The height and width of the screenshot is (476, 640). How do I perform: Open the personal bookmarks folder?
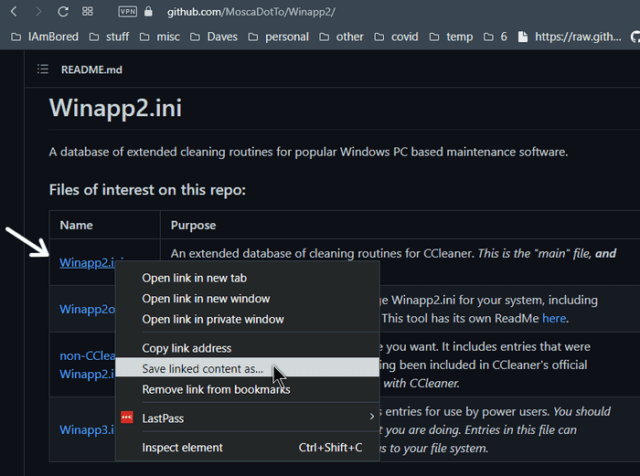[x=279, y=37]
